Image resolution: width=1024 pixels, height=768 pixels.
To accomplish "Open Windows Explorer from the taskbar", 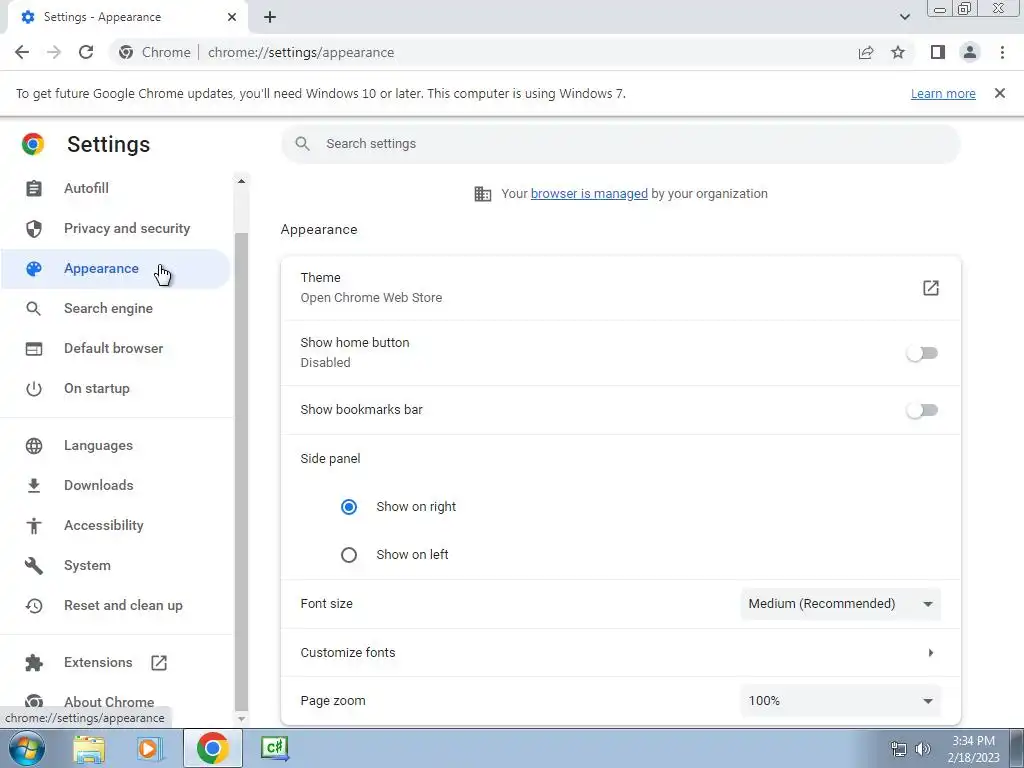I will point(89,748).
